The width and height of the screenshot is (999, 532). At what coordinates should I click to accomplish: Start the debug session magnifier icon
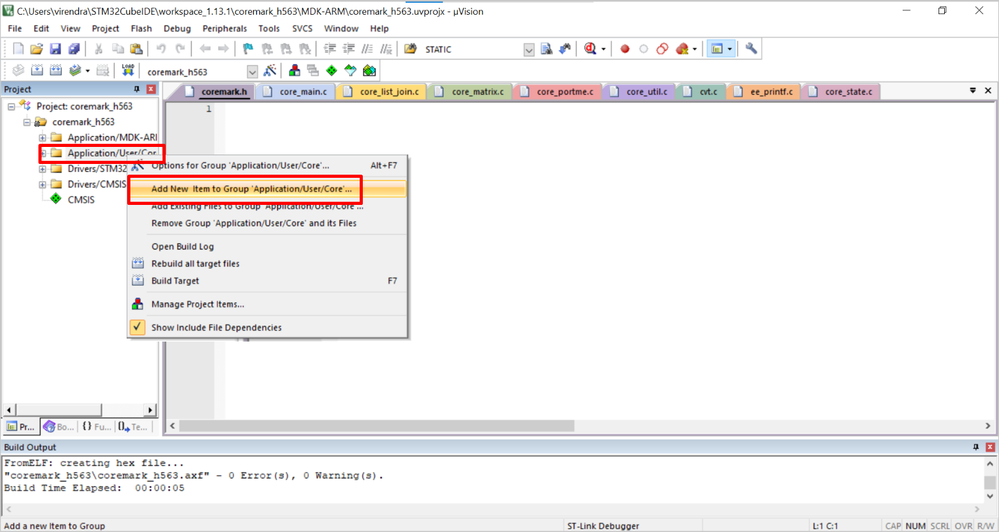pos(590,49)
